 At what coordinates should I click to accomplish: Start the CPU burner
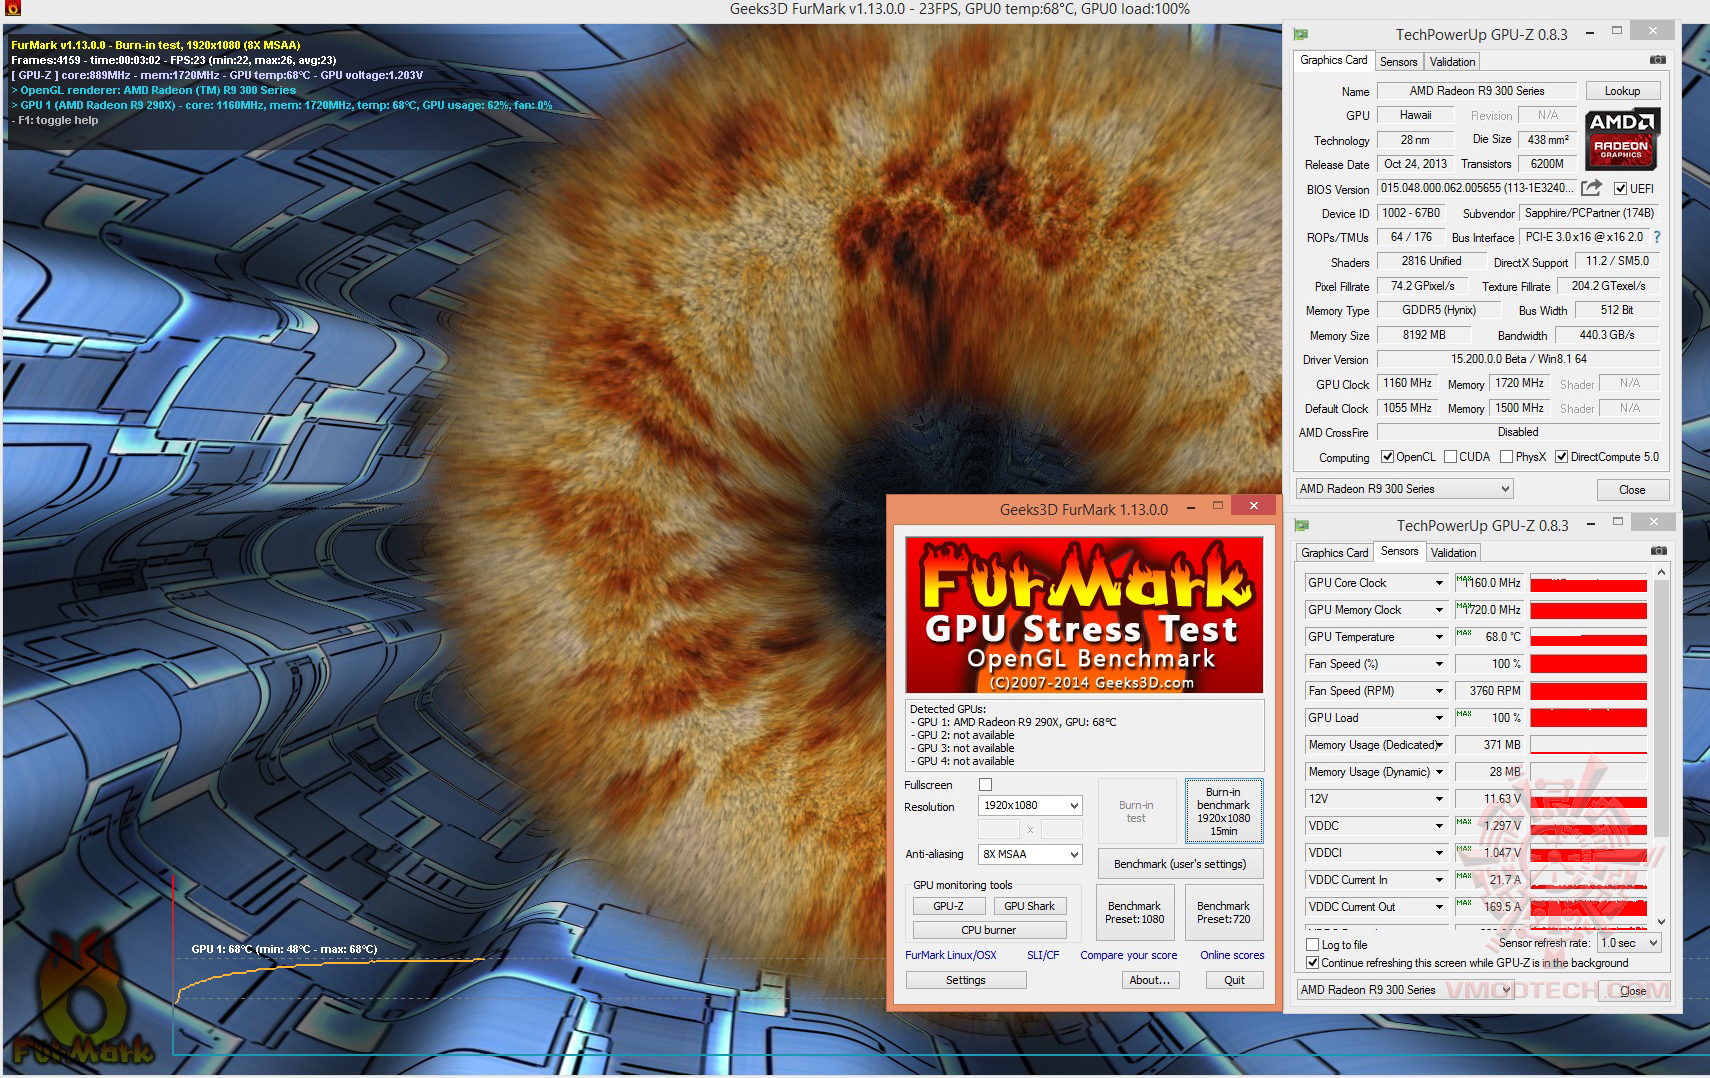[x=989, y=930]
